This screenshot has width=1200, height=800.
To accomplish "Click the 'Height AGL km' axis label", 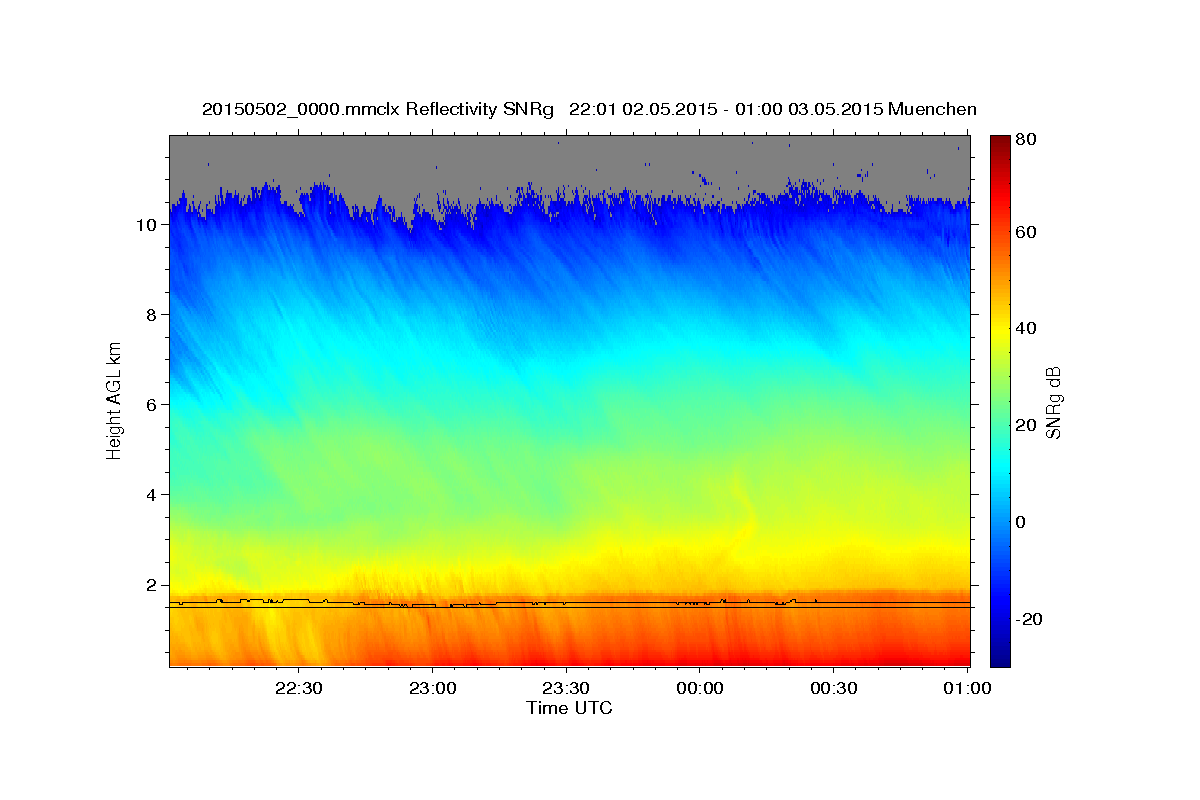I will click(115, 400).
